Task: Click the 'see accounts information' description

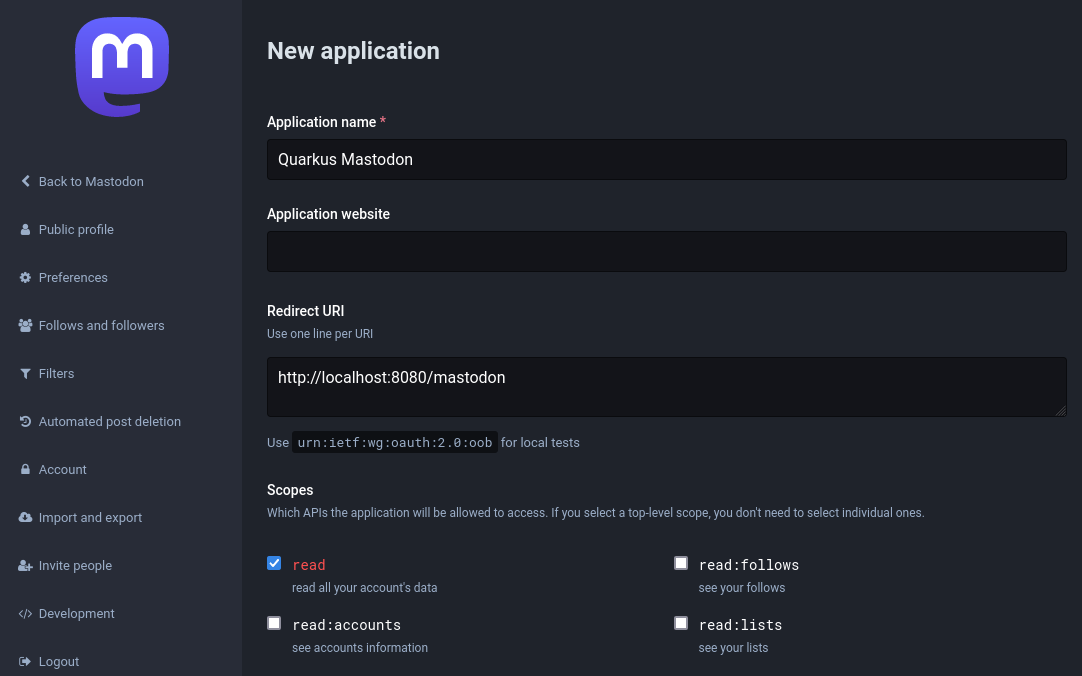Action: pos(360,648)
